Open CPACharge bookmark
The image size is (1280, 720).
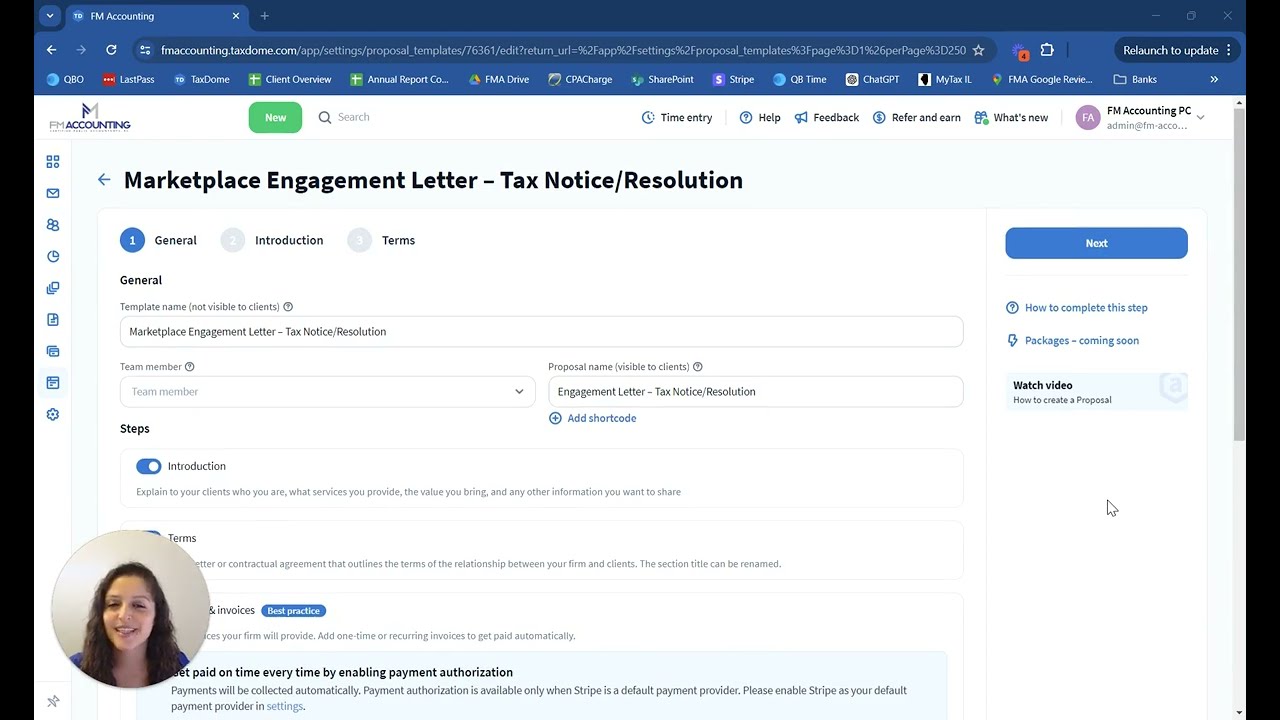pos(580,79)
